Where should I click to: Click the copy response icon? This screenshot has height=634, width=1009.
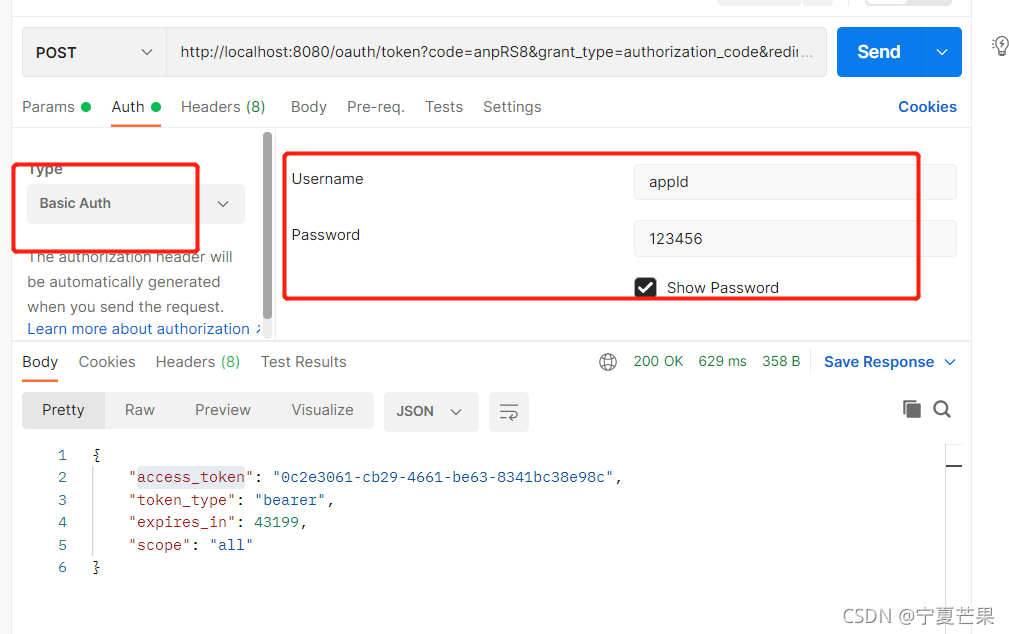(912, 409)
